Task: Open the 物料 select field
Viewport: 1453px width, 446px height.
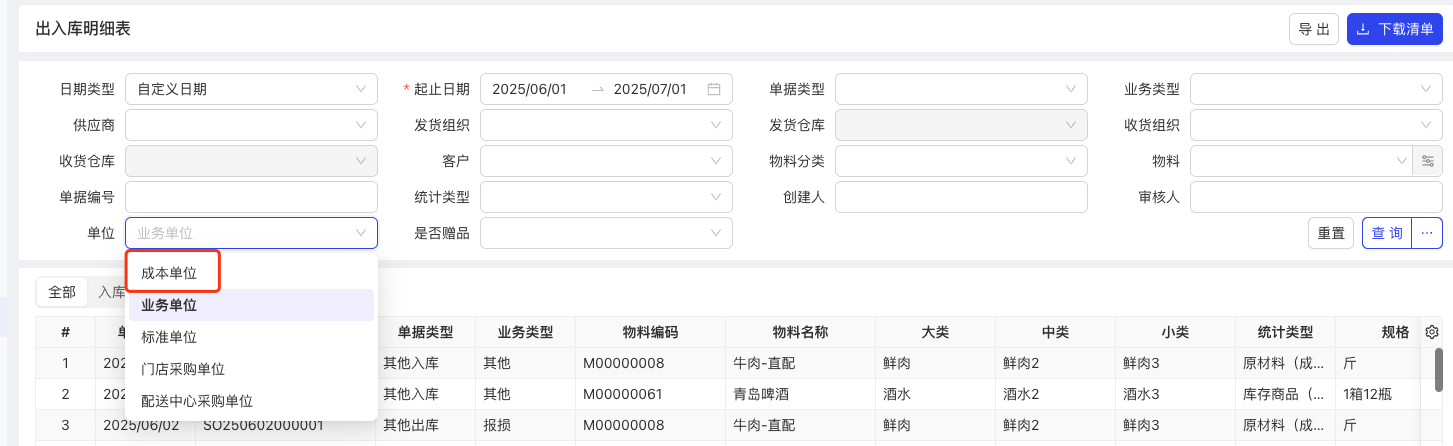Action: tap(1301, 161)
